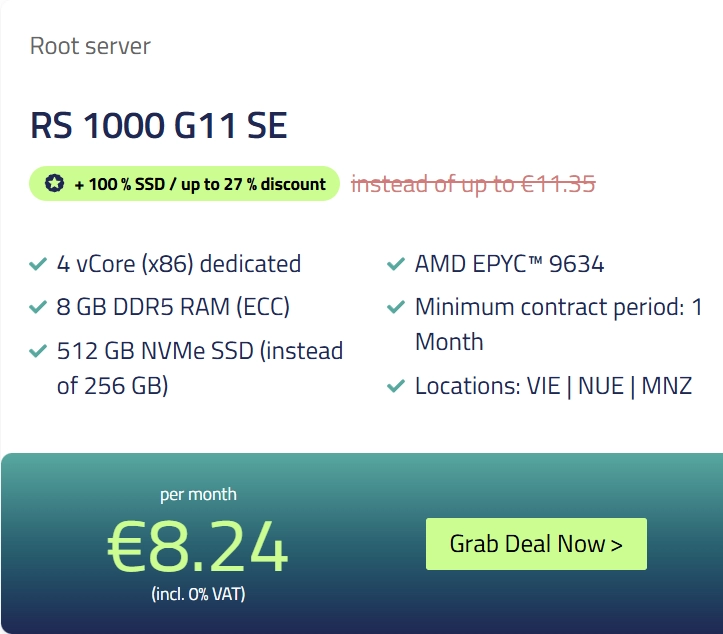The image size is (723, 634).
Task: Click checkmark icon beside Locations line
Action: [396, 386]
